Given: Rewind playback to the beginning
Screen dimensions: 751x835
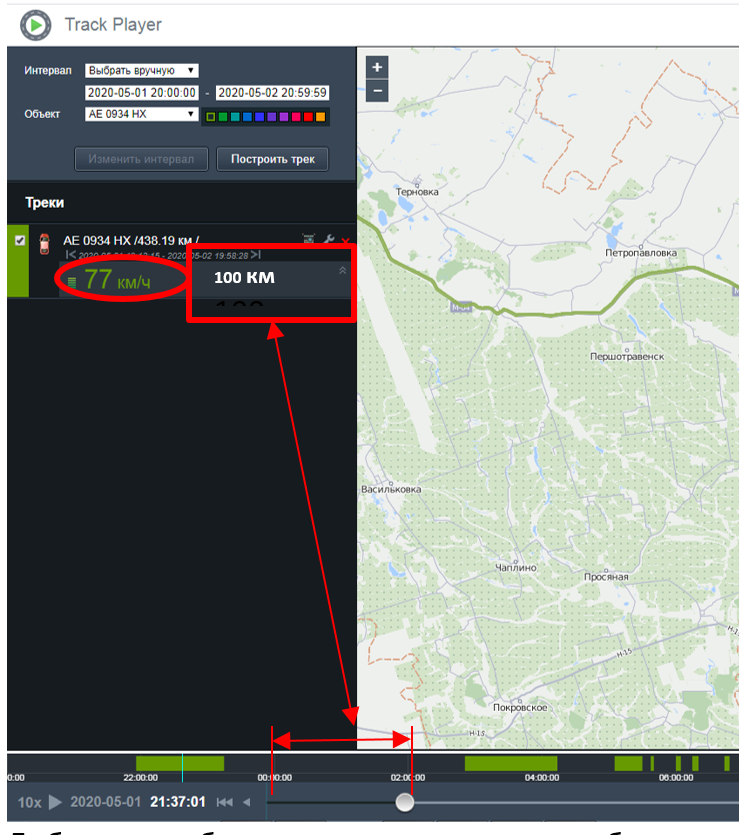Looking at the screenshot, I should (222, 802).
